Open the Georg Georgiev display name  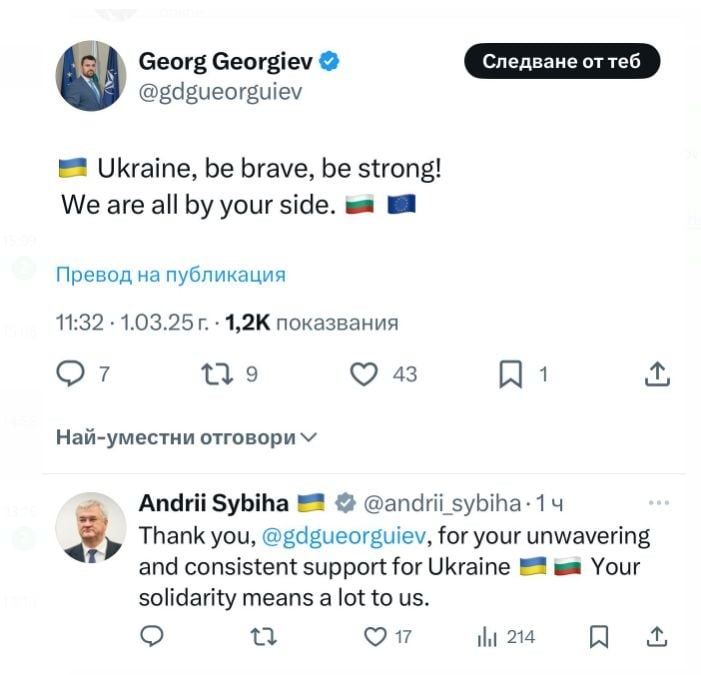(226, 61)
